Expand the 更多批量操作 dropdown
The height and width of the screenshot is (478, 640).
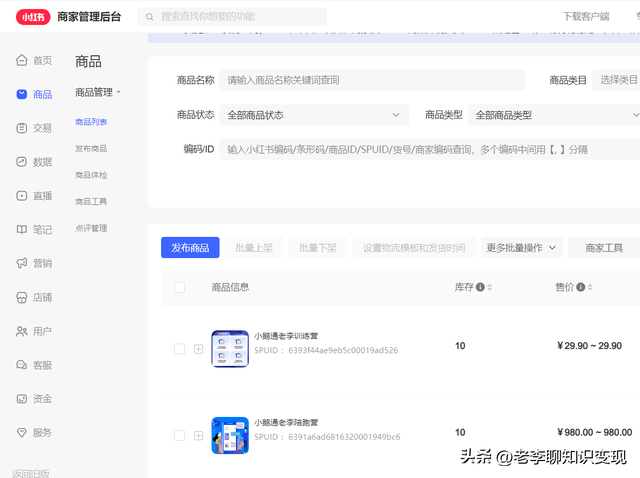click(x=523, y=248)
